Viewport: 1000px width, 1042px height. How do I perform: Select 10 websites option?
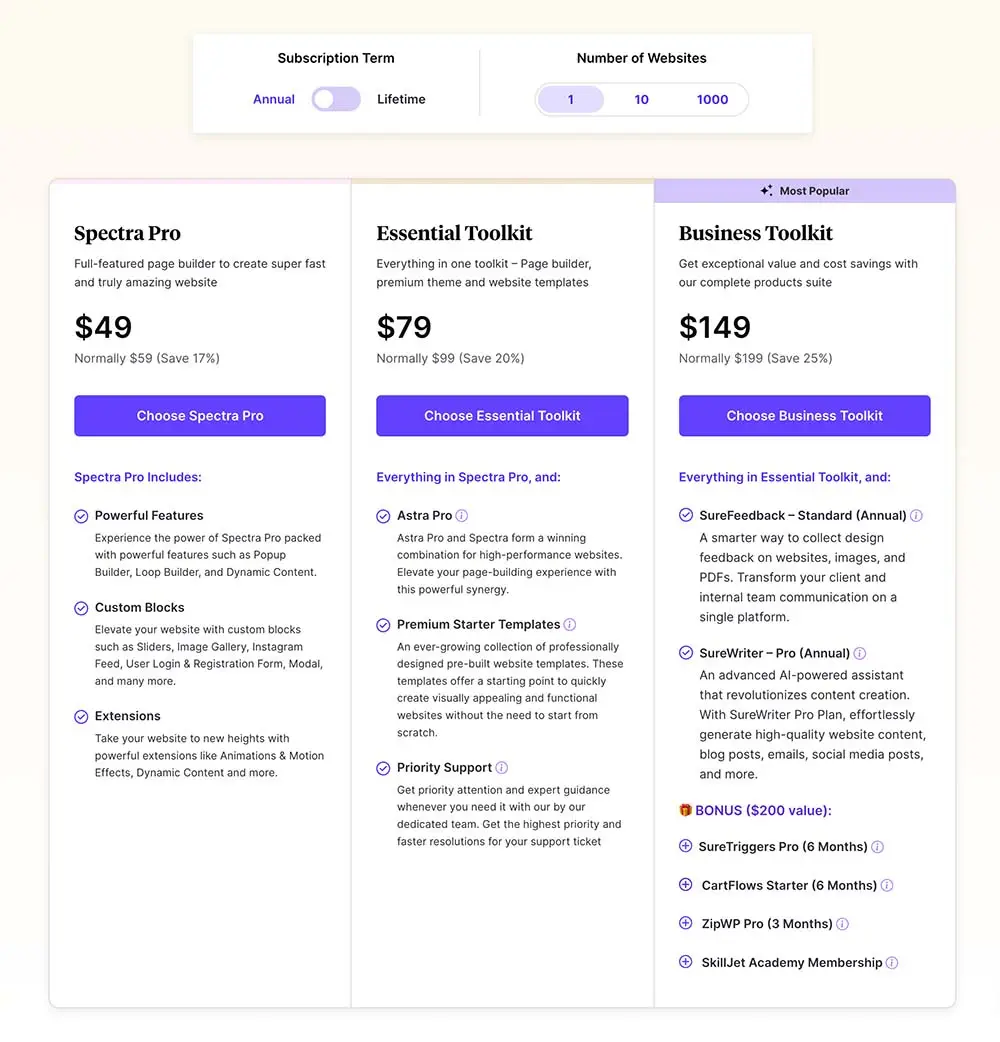tap(641, 100)
